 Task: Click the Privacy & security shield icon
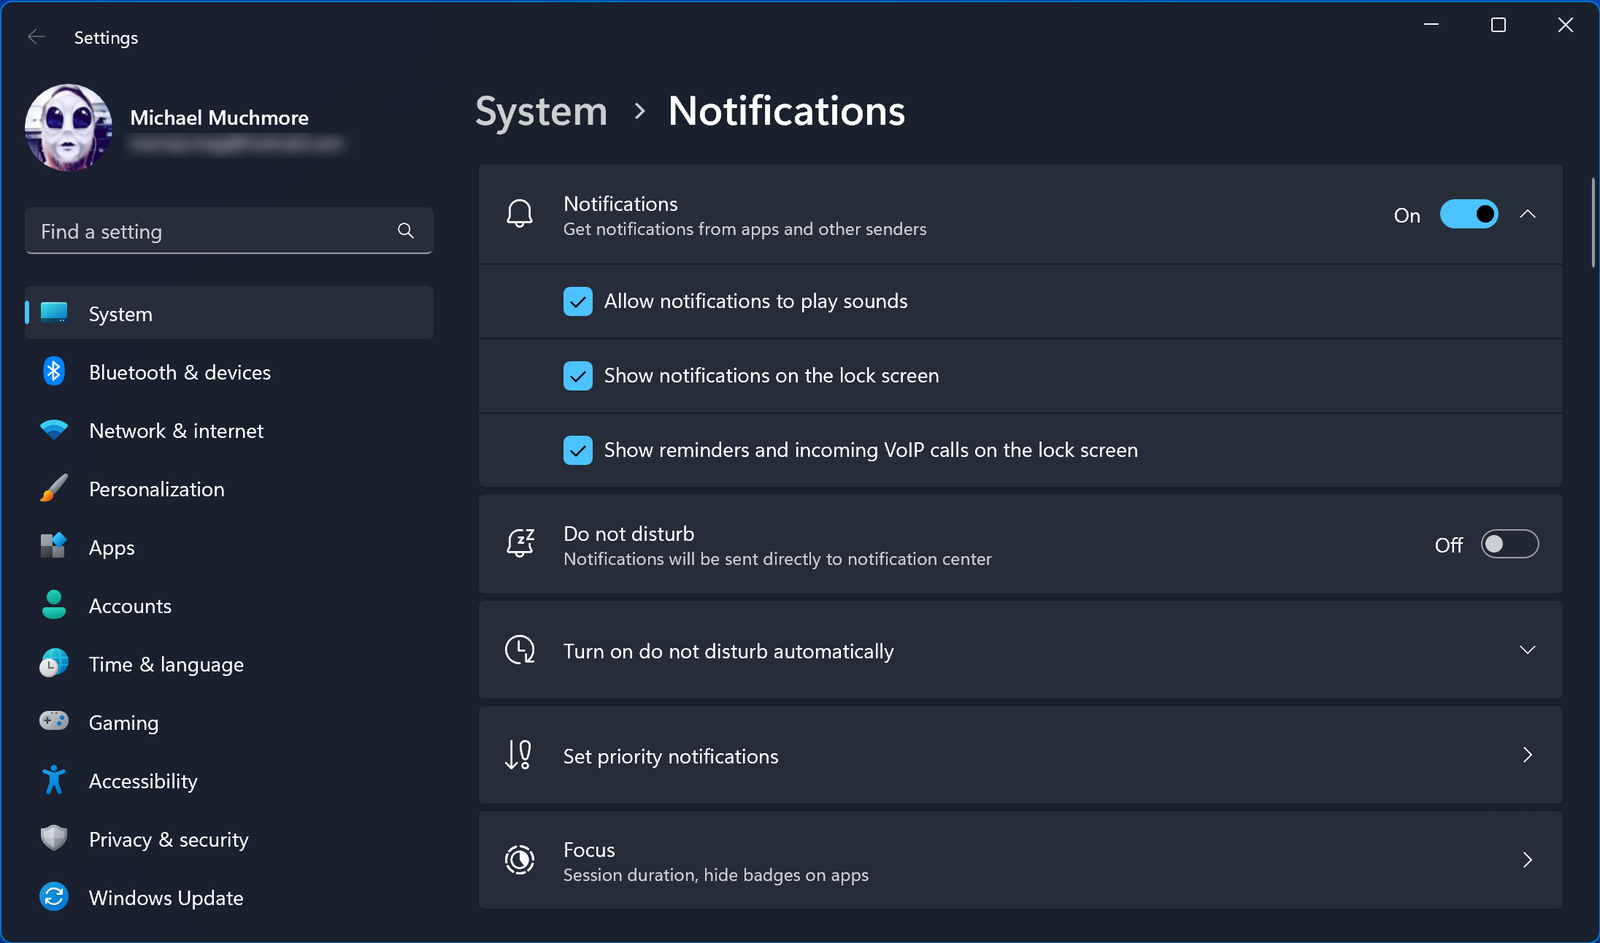[x=54, y=838]
